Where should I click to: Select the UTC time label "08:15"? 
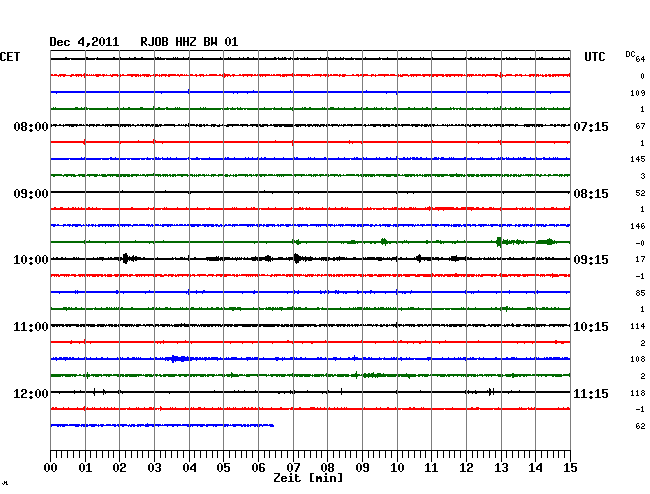pyautogui.click(x=591, y=194)
